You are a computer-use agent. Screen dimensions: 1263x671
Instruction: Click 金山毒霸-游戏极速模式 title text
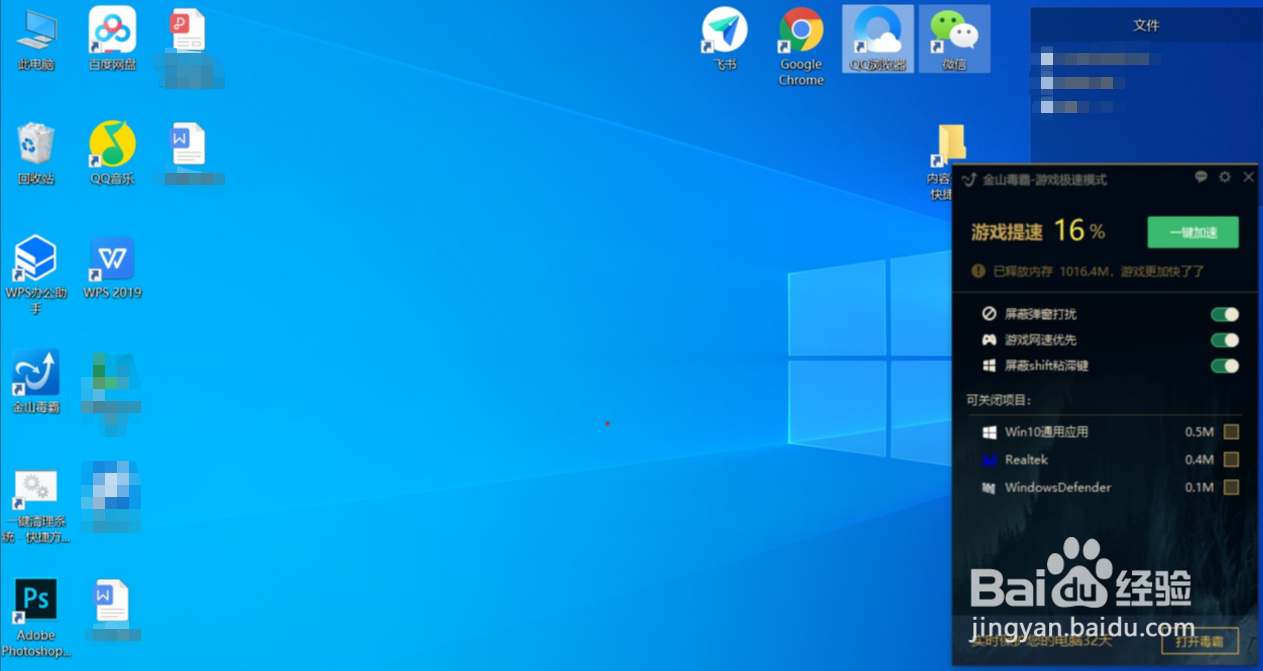click(1045, 180)
